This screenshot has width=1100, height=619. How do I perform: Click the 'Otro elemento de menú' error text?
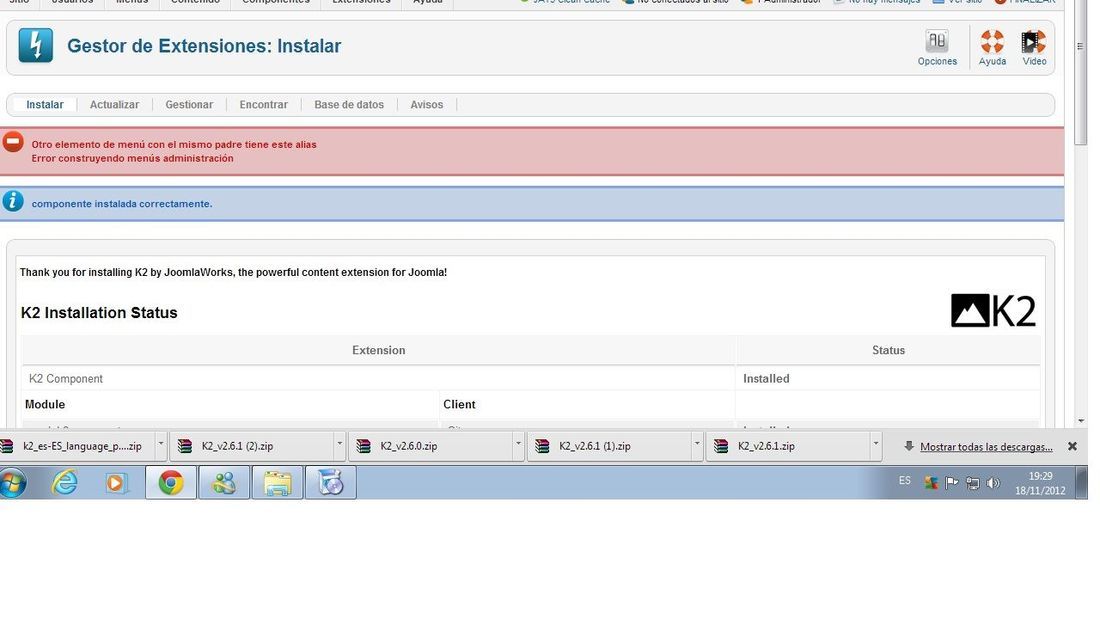coord(174,145)
